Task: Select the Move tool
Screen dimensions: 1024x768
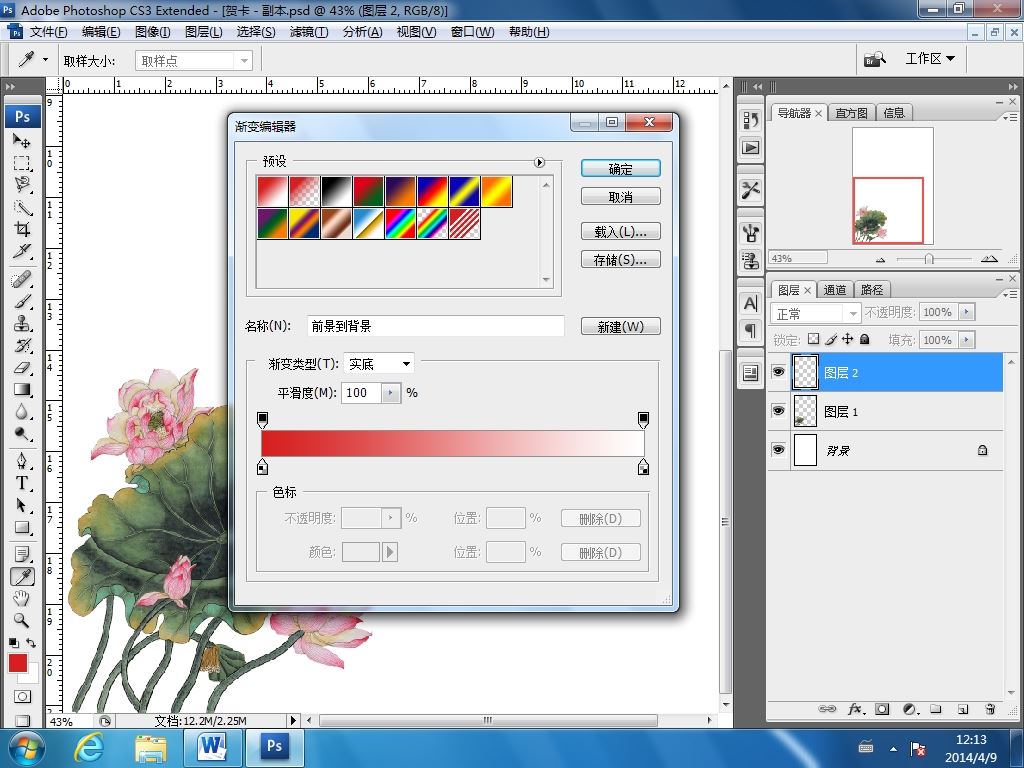Action: (22, 140)
